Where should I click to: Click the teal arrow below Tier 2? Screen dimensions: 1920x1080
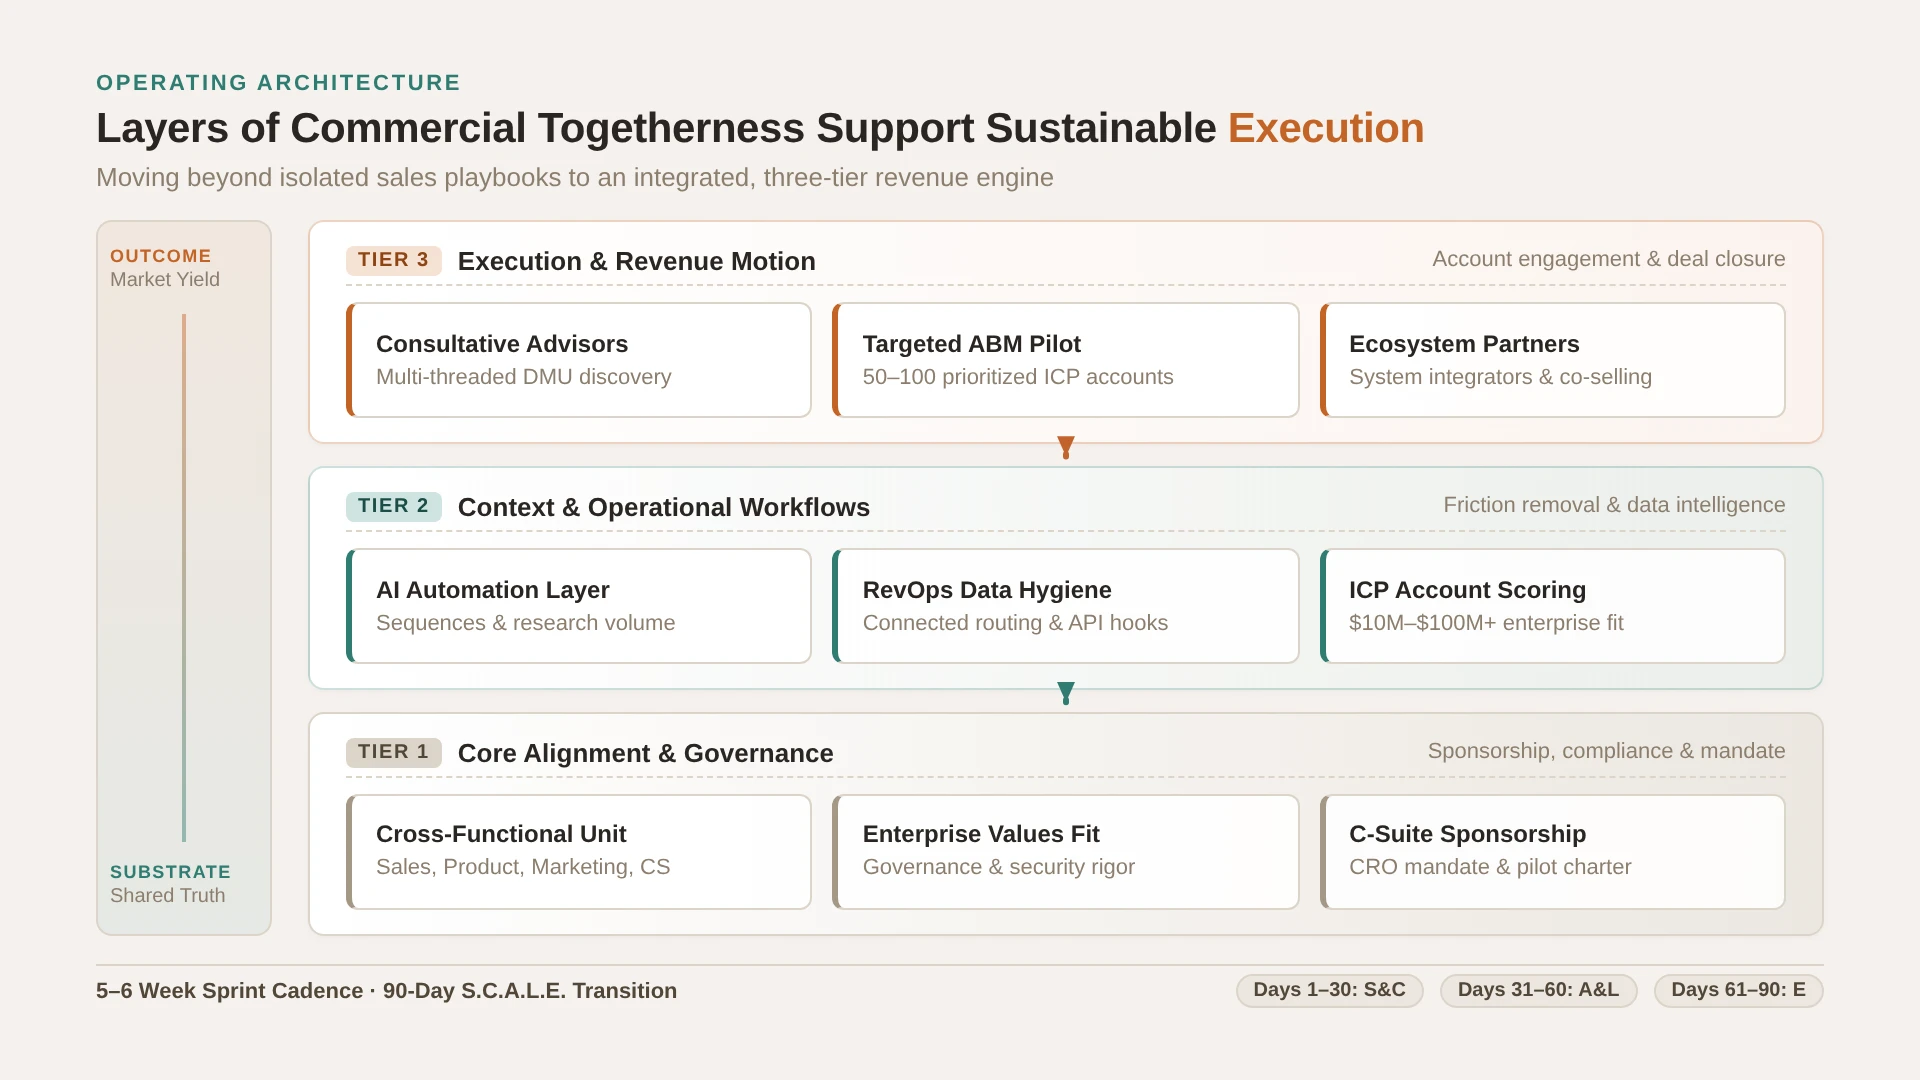[1066, 694]
